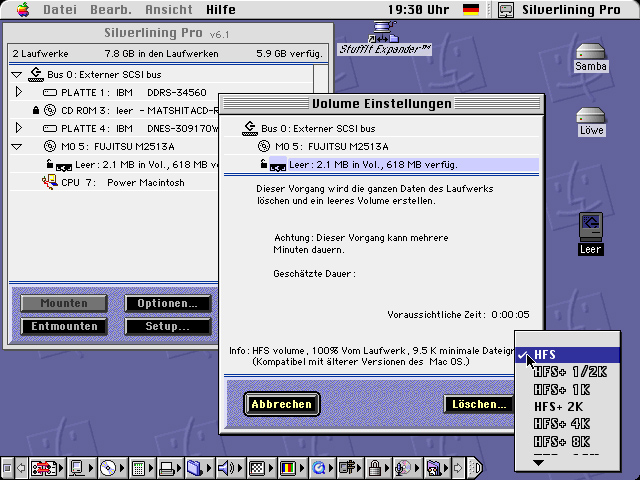Open the signpost location strip module
The image size is (640, 480).
tap(351, 468)
